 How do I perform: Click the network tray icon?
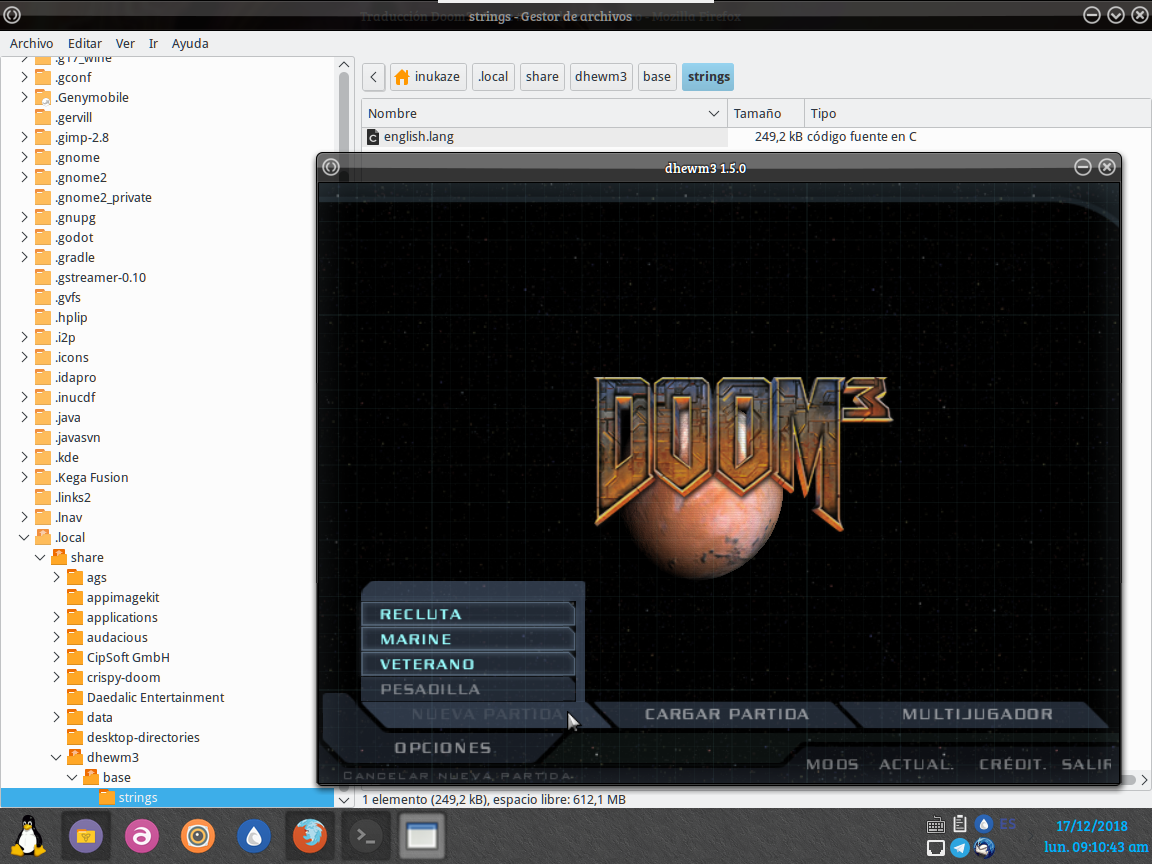[x=935, y=849]
